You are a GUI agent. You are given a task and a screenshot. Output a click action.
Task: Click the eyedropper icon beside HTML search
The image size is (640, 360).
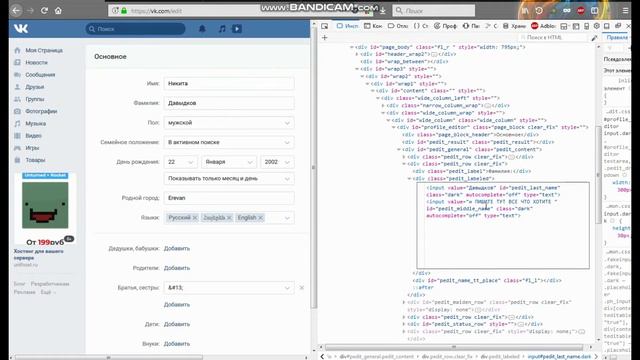pyautogui.click(x=594, y=38)
